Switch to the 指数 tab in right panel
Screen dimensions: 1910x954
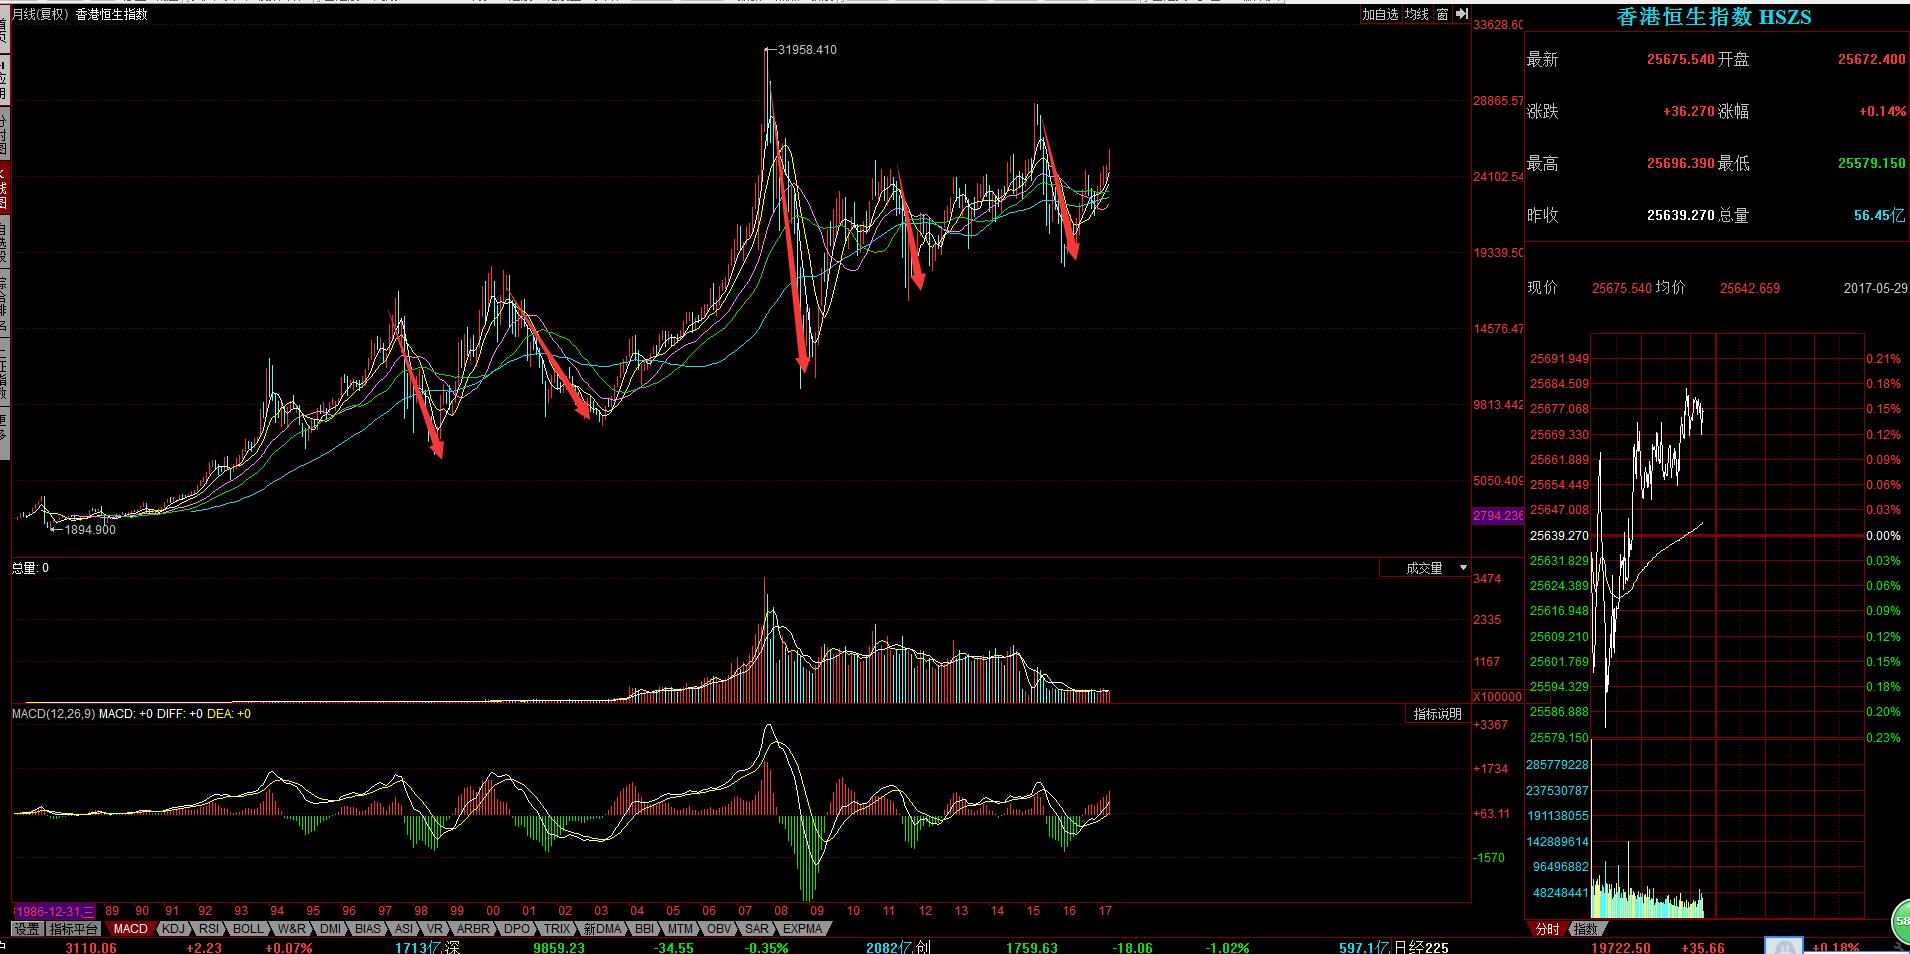tap(1586, 929)
